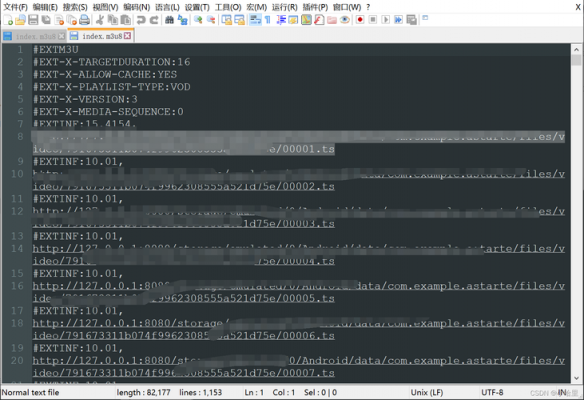Click the Cut scissors icon
This screenshot has width=584, height=400.
(100, 20)
